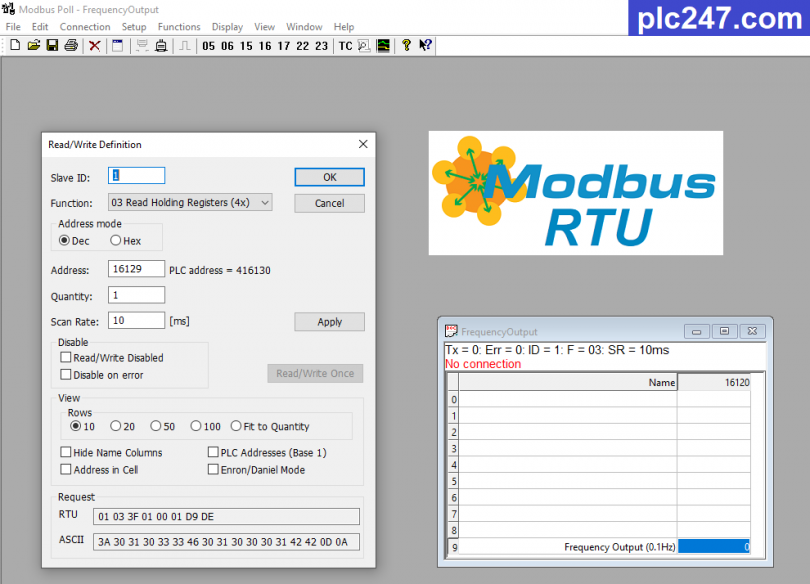Check Hide Name Columns checkbox
This screenshot has width=810, height=584.
[x=66, y=452]
